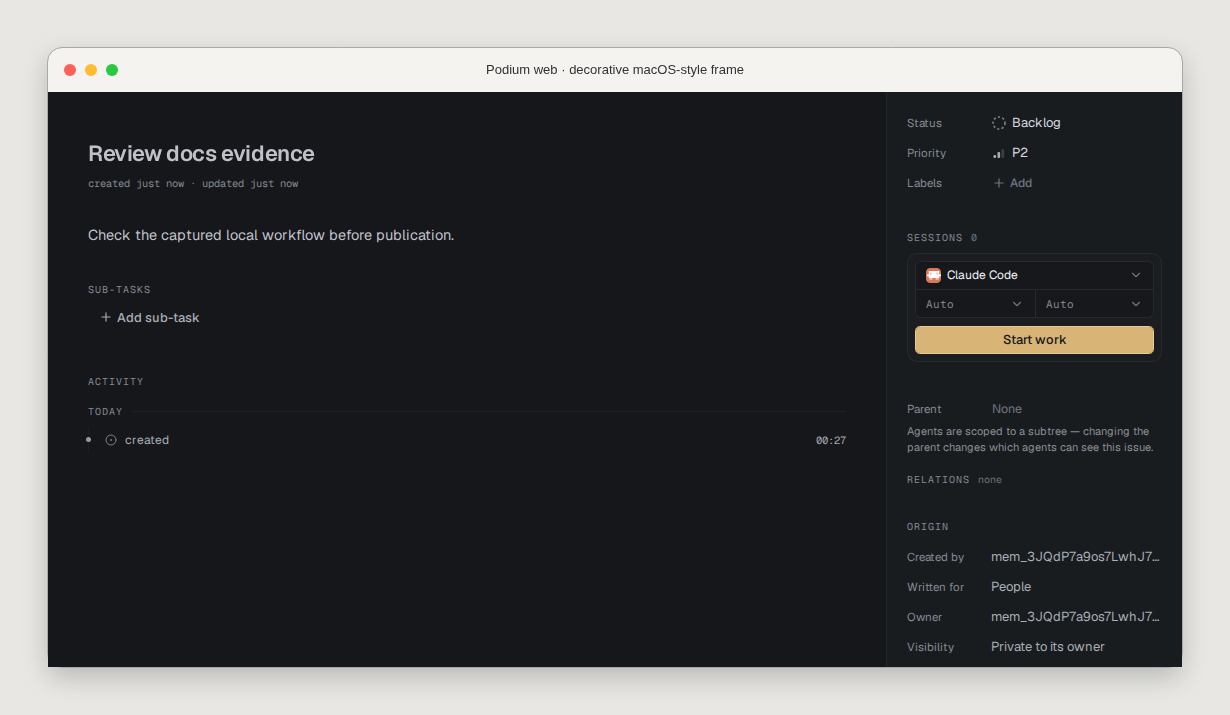Click the 00:27 activity timestamp
The width and height of the screenshot is (1230, 715).
click(831, 440)
